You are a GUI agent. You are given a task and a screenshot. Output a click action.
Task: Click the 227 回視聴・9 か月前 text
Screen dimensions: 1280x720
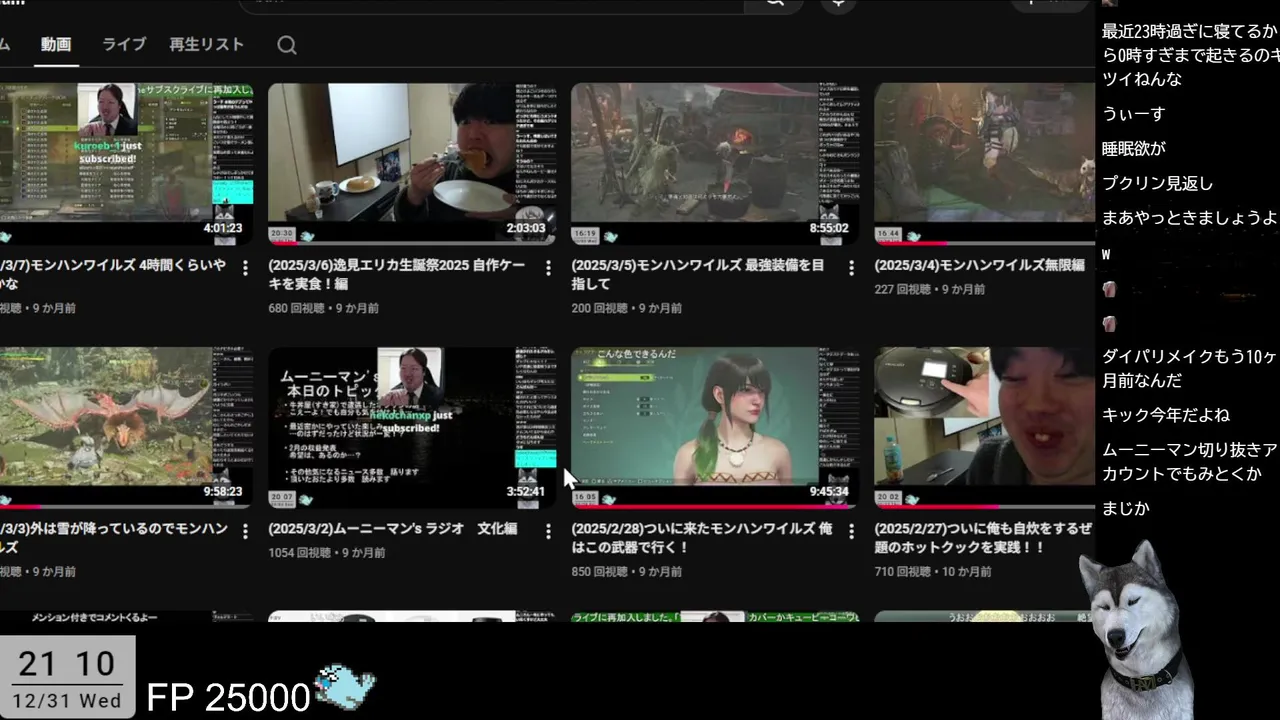(x=929, y=289)
